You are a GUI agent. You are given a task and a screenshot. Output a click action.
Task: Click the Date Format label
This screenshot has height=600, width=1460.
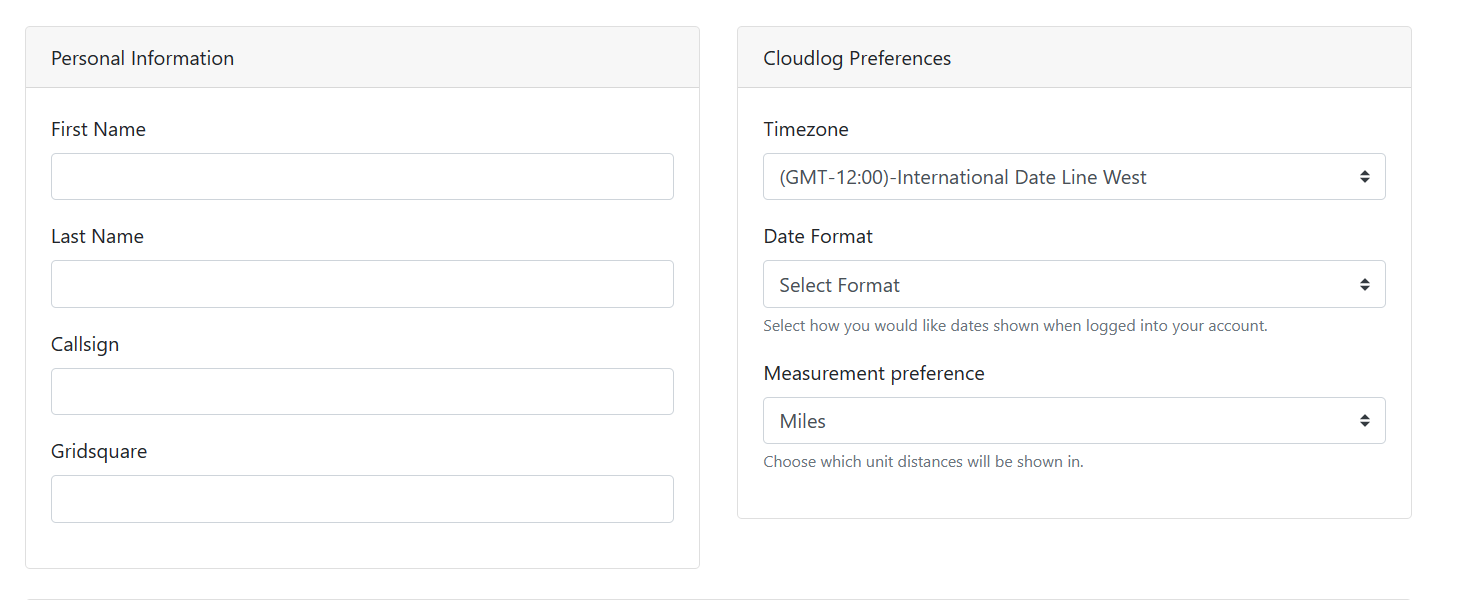pyautogui.click(x=818, y=236)
